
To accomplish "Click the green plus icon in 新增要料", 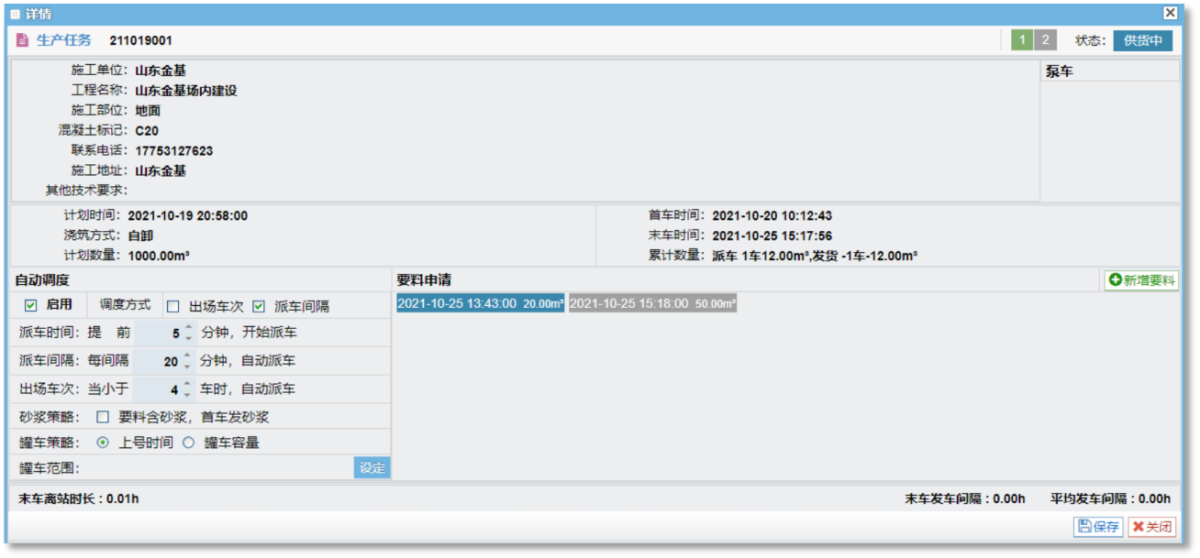I will pos(1114,281).
